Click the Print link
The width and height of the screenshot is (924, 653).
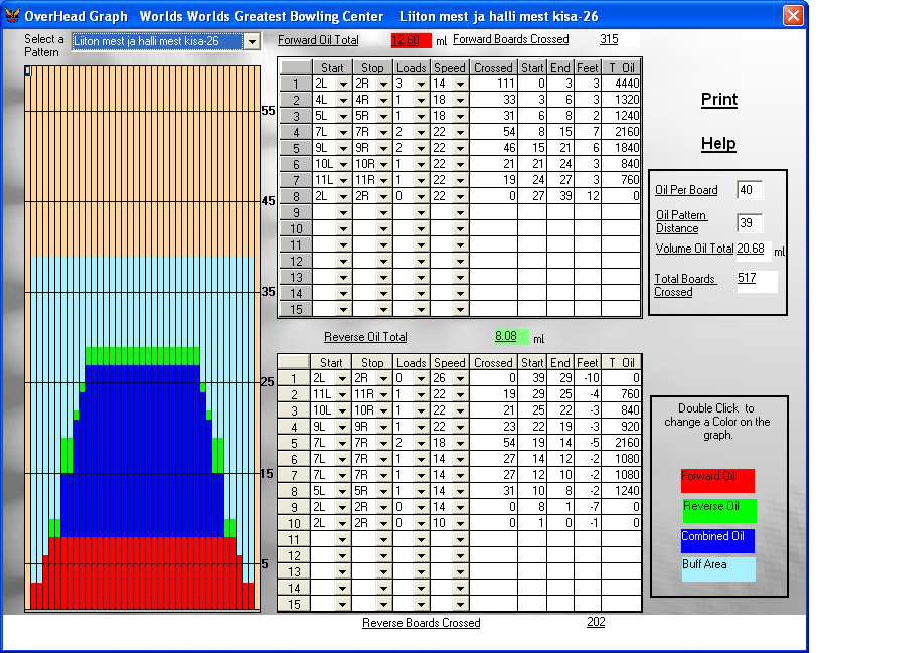click(719, 100)
